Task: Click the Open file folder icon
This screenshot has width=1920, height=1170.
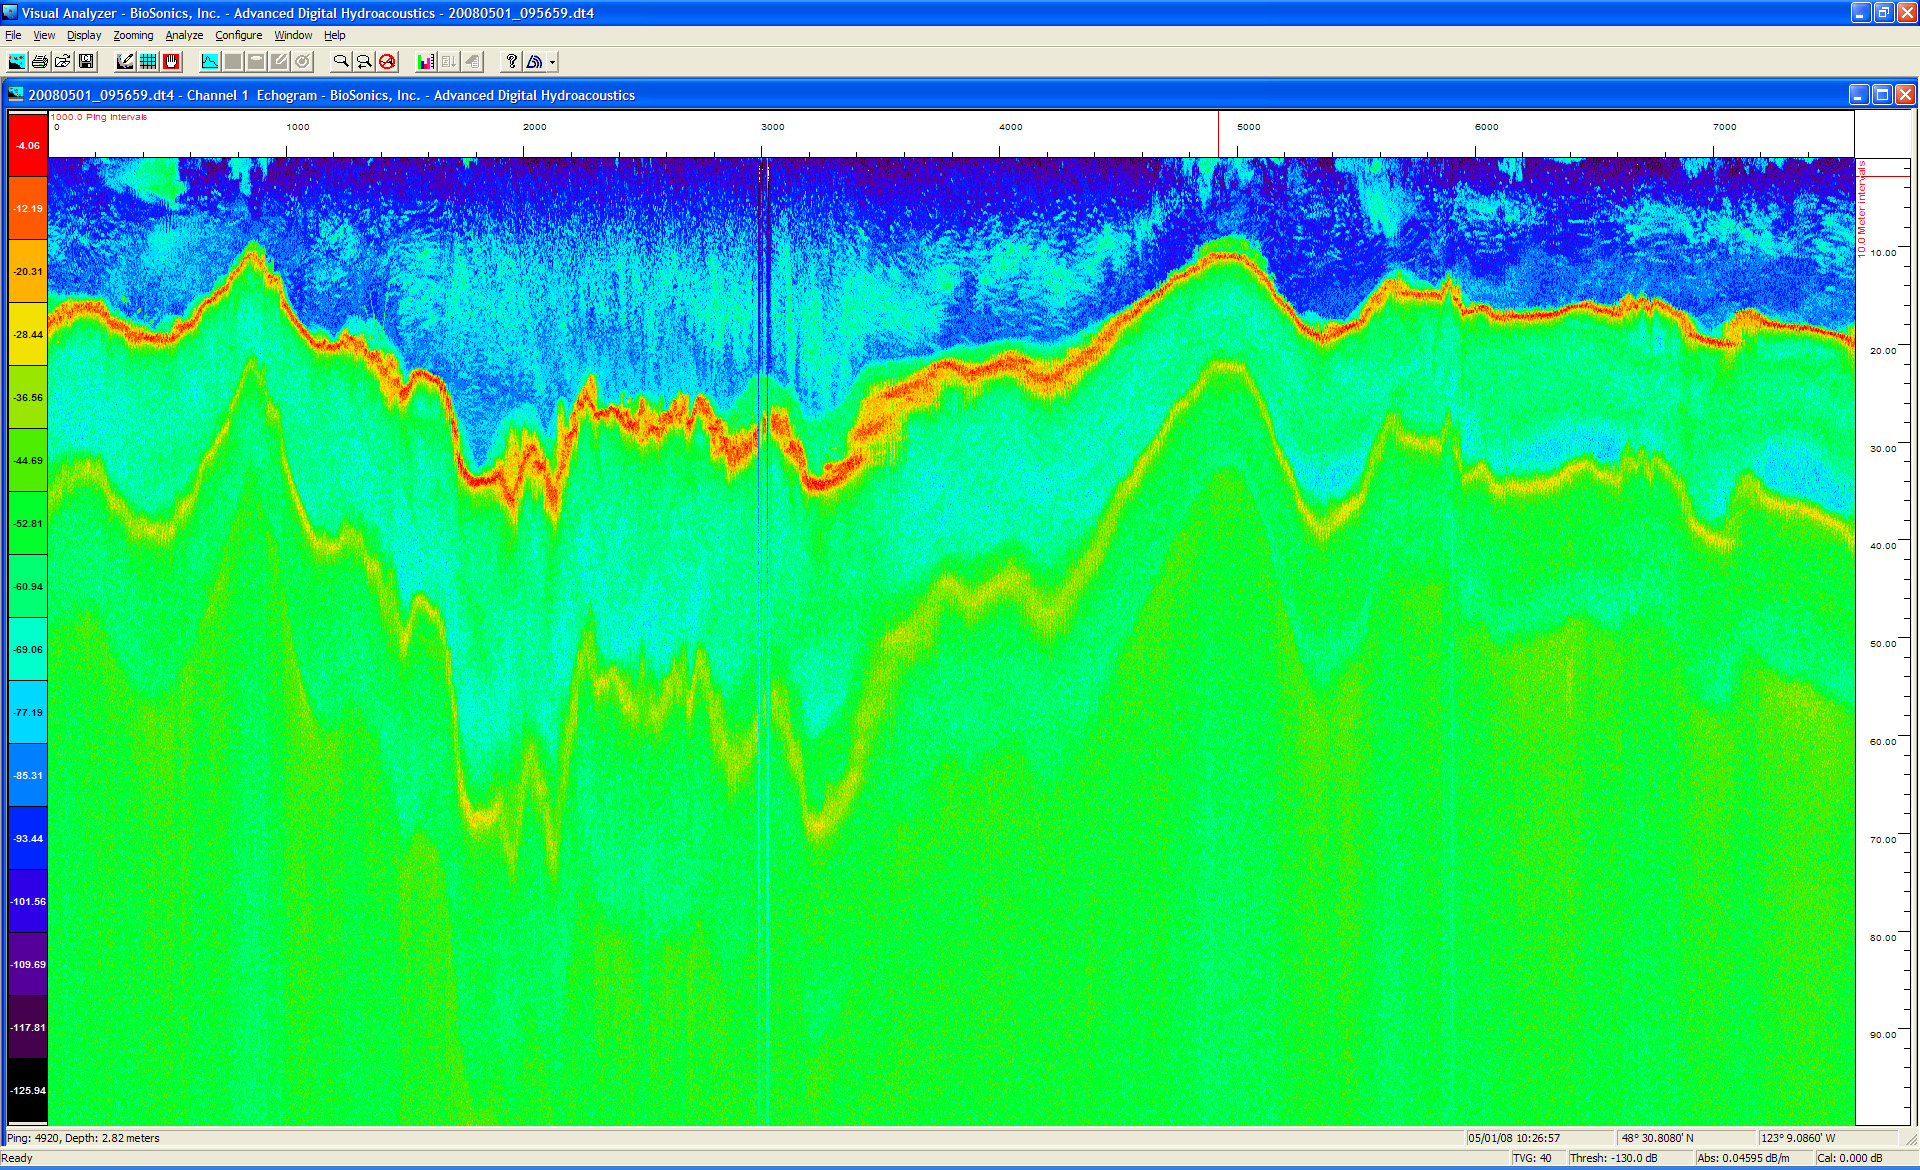Action: 63,62
